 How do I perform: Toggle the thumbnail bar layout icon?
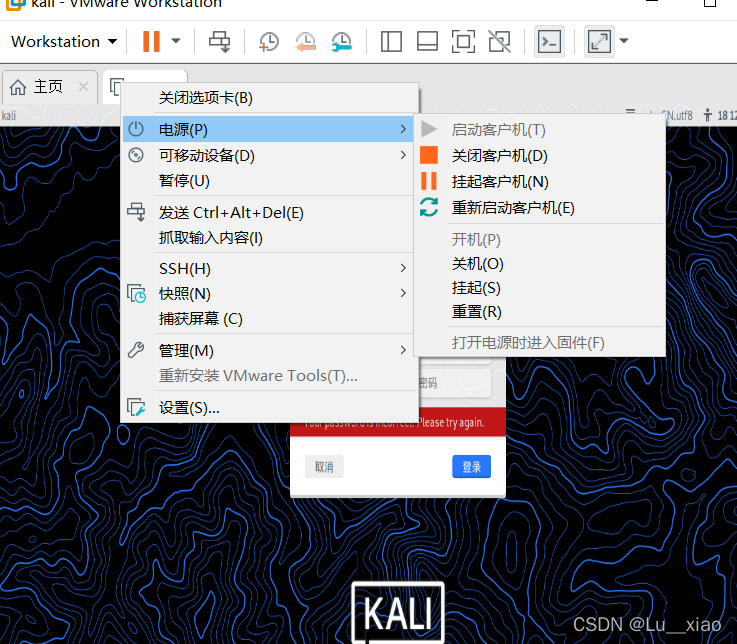pyautogui.click(x=427, y=41)
